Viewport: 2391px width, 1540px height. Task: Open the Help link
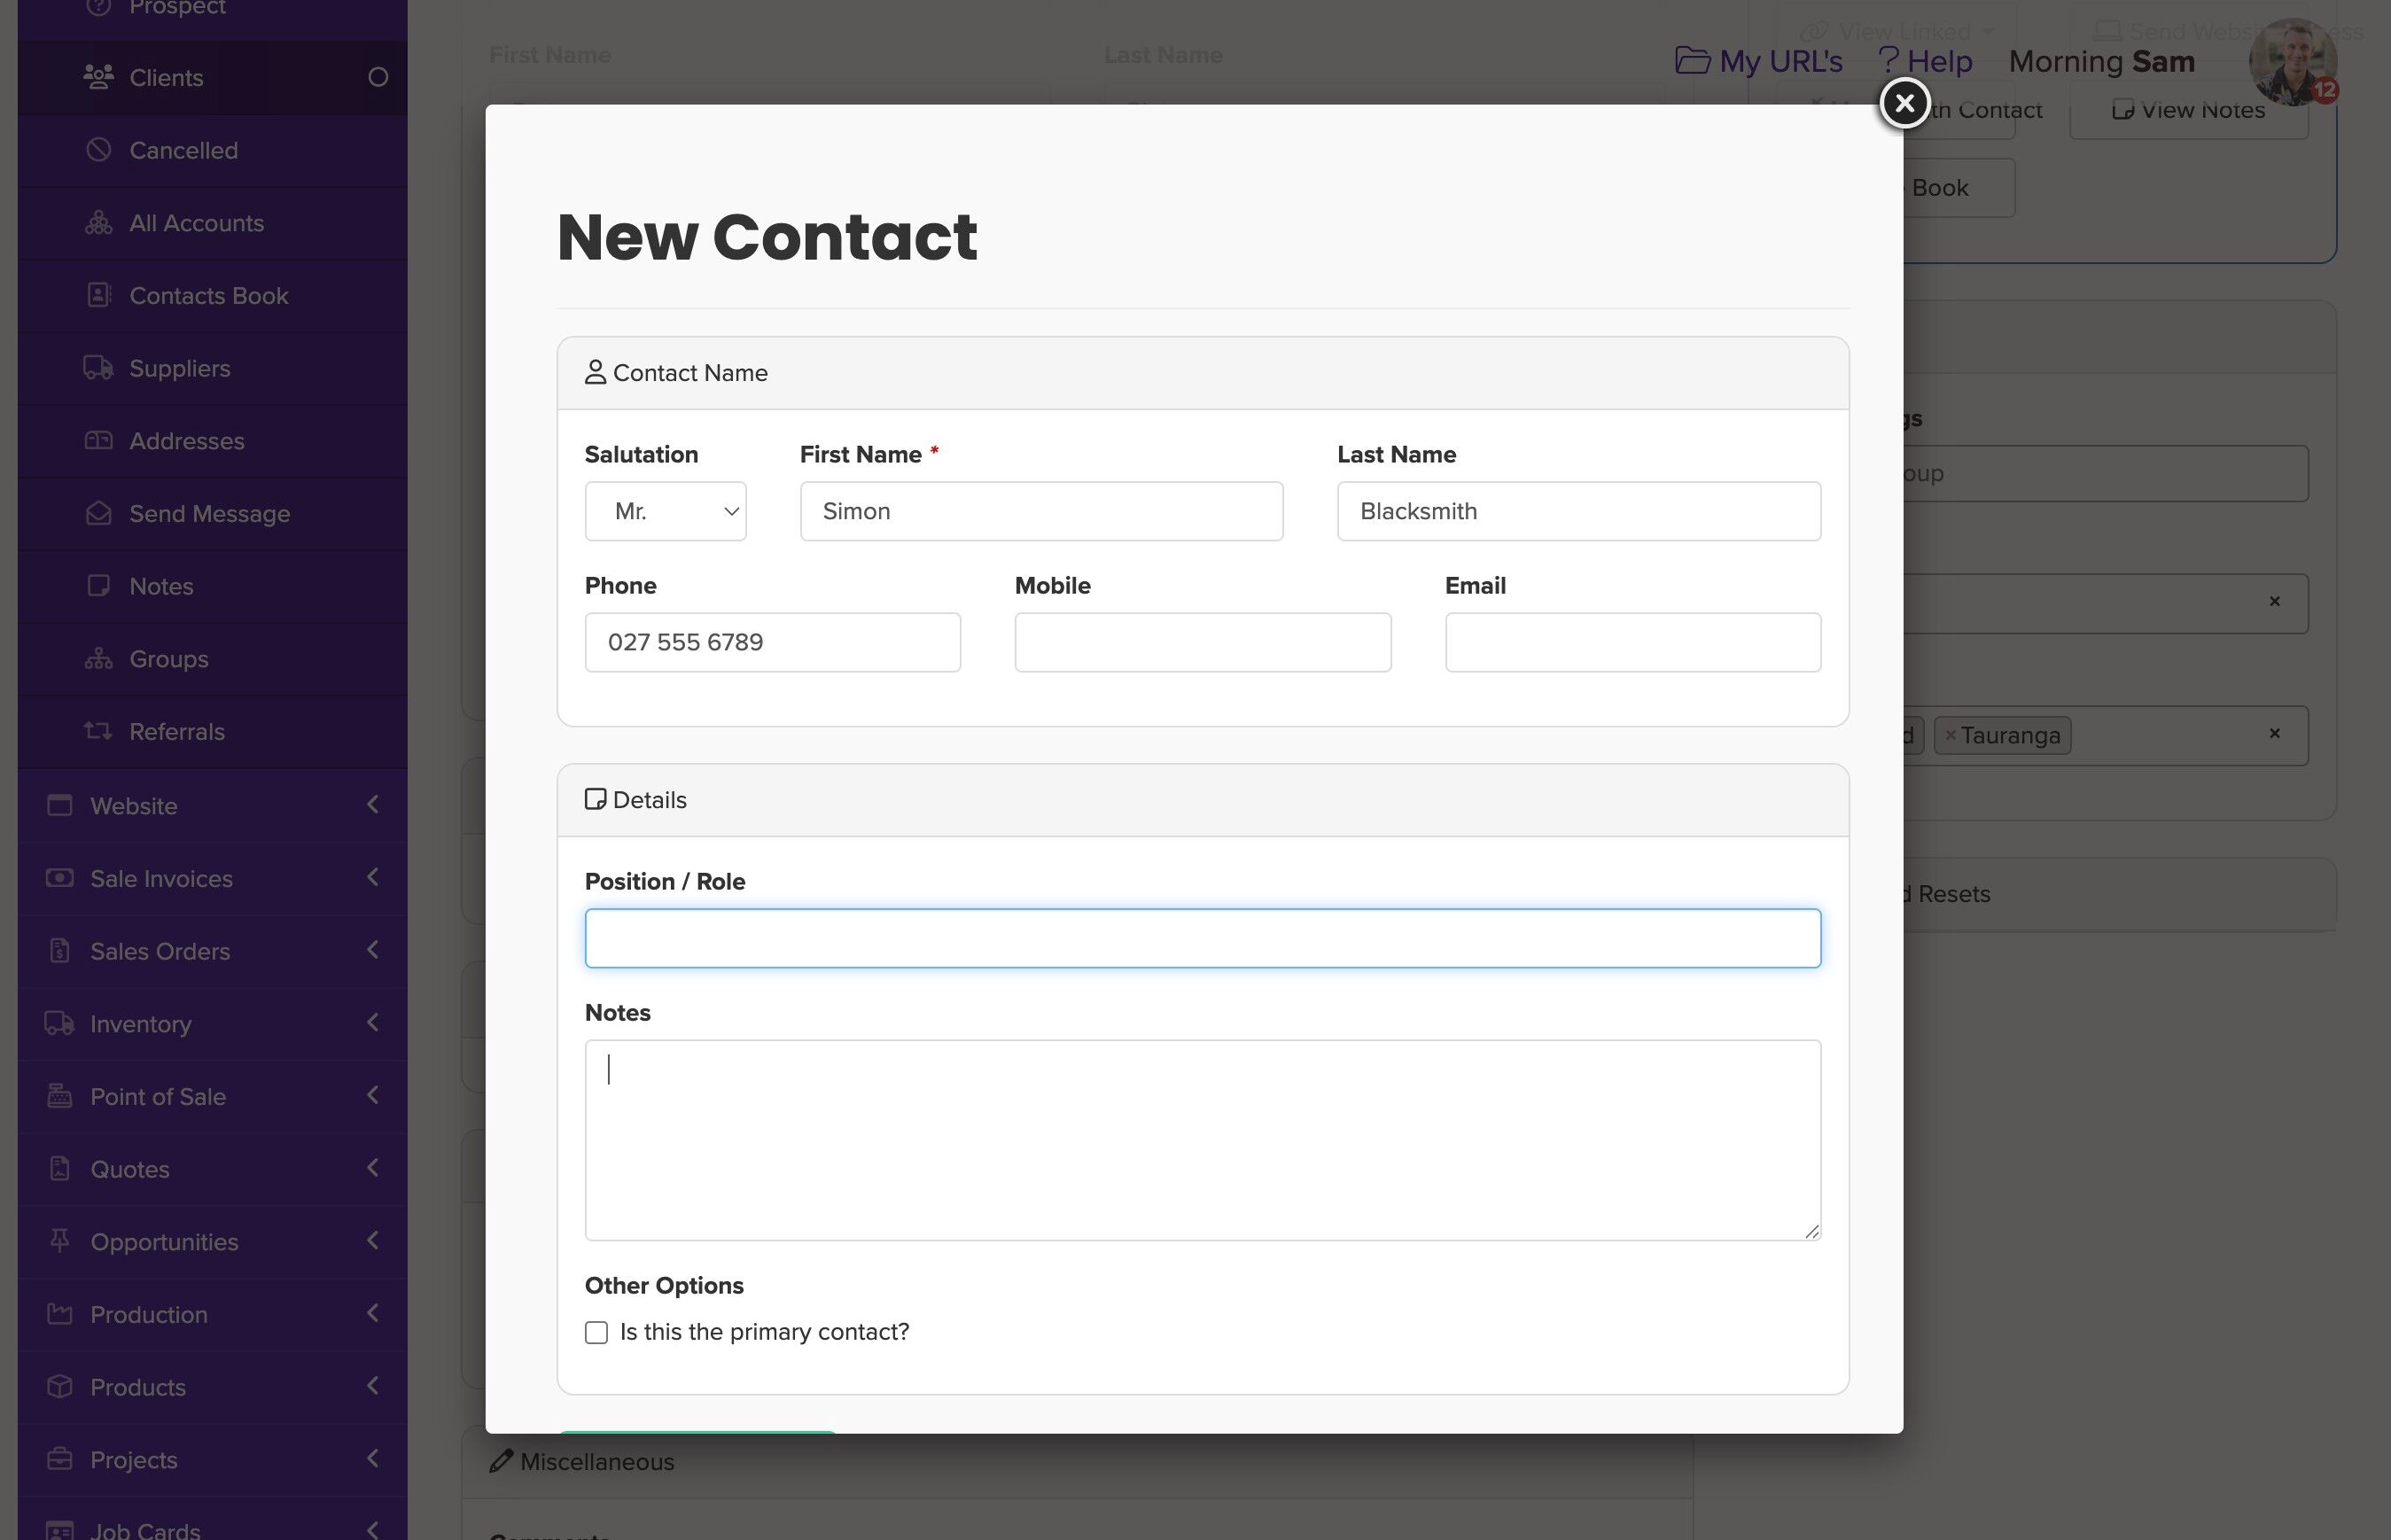(x=1925, y=61)
